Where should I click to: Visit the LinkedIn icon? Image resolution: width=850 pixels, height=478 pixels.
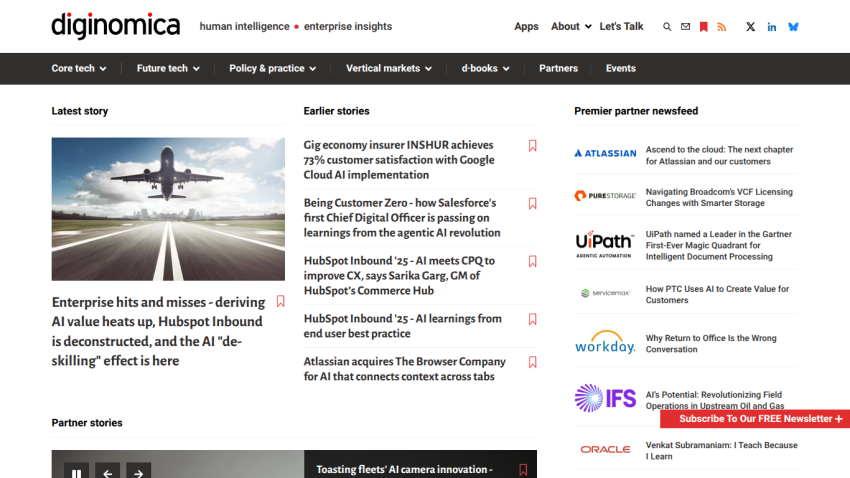tap(771, 27)
